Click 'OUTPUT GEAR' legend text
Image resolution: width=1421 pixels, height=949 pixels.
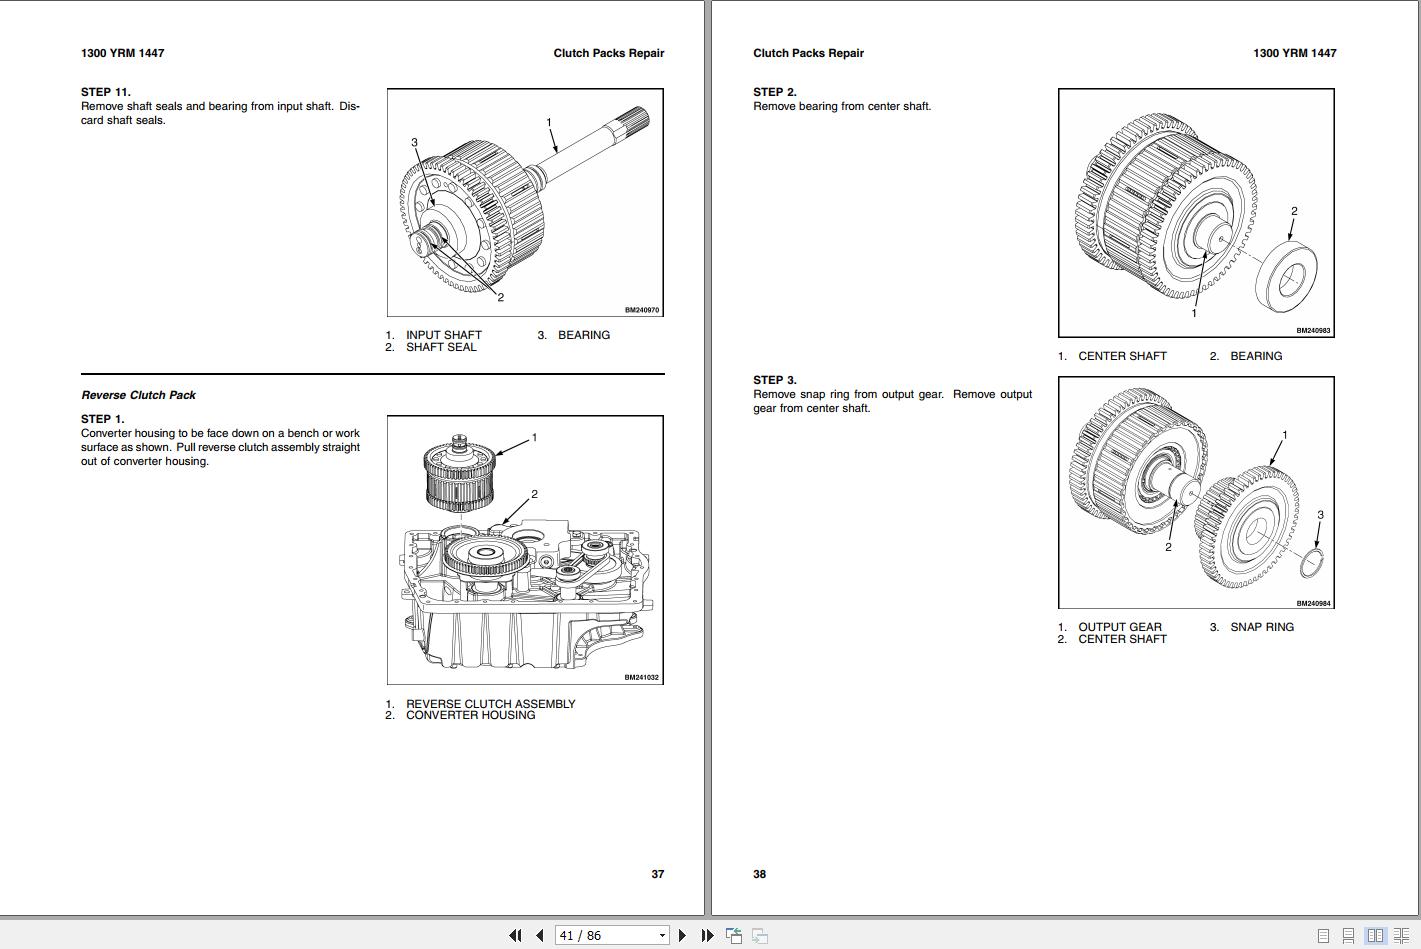[1120, 627]
